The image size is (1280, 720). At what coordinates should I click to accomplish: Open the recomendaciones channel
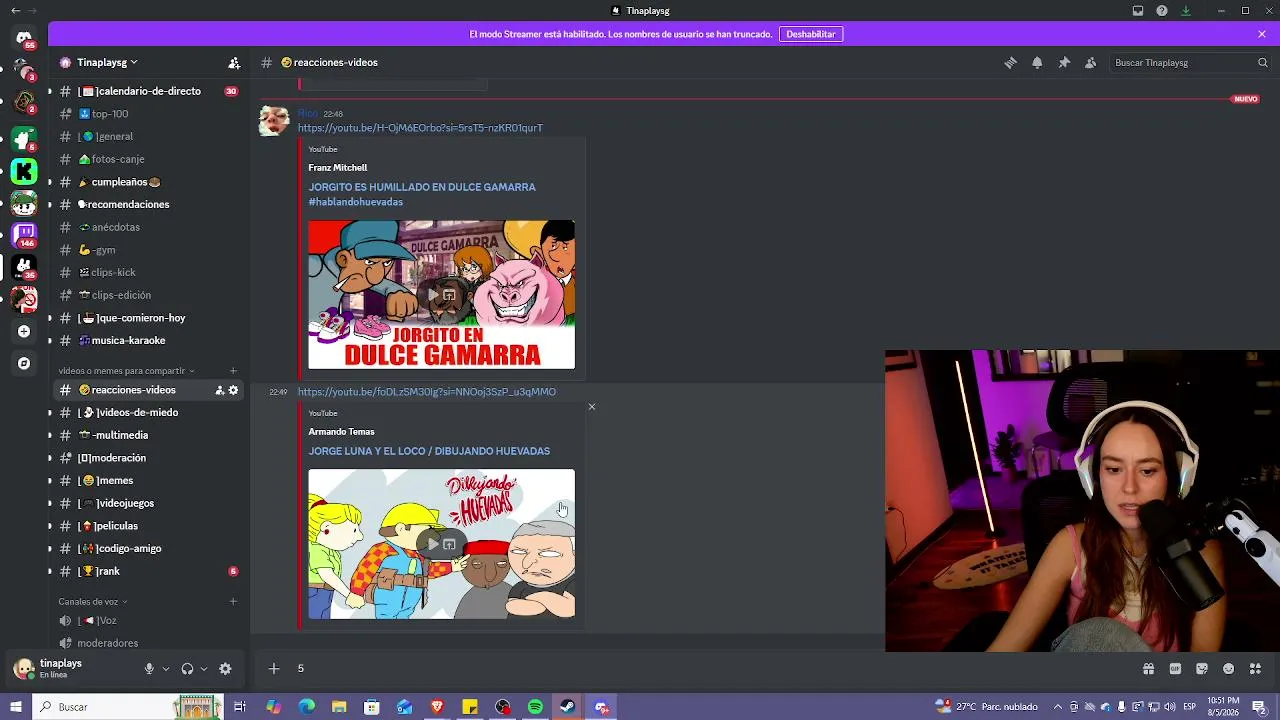click(148, 205)
